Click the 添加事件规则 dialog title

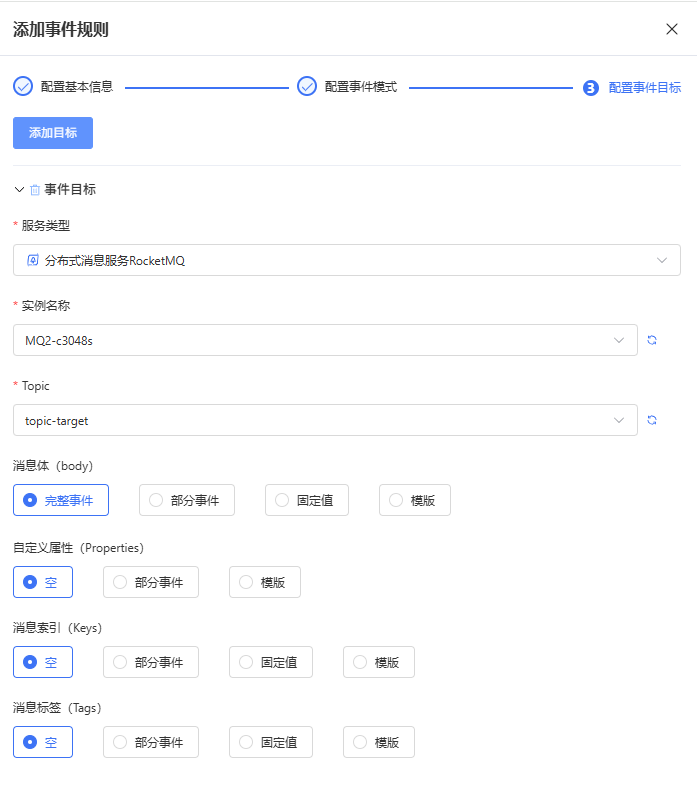[60, 29]
